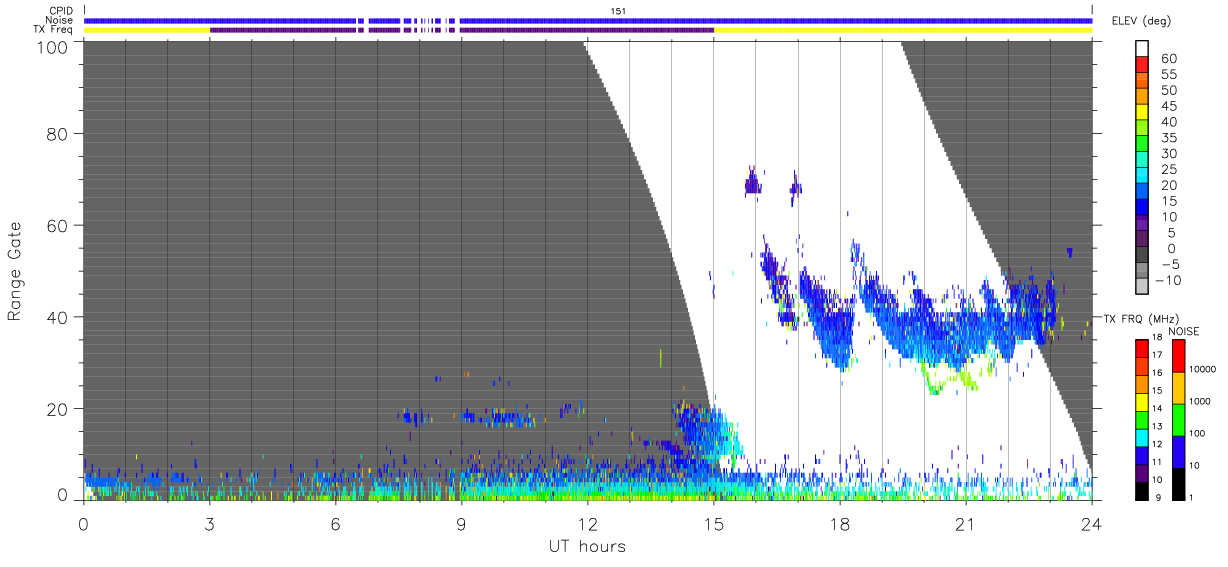Click the purple echo cluster near gate 70 at 16 UT

pyautogui.click(x=753, y=182)
